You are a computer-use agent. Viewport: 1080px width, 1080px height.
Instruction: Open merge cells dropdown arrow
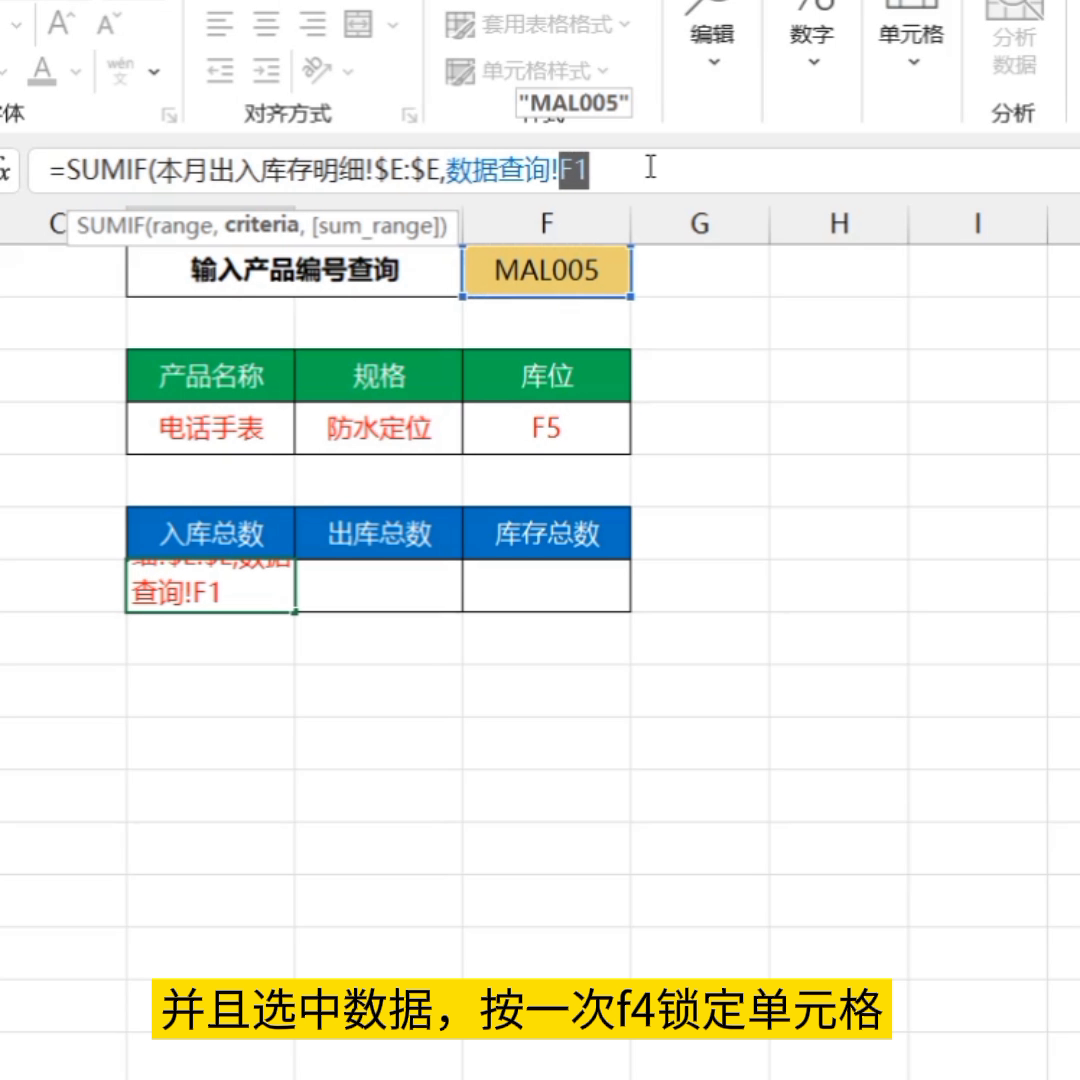point(393,25)
